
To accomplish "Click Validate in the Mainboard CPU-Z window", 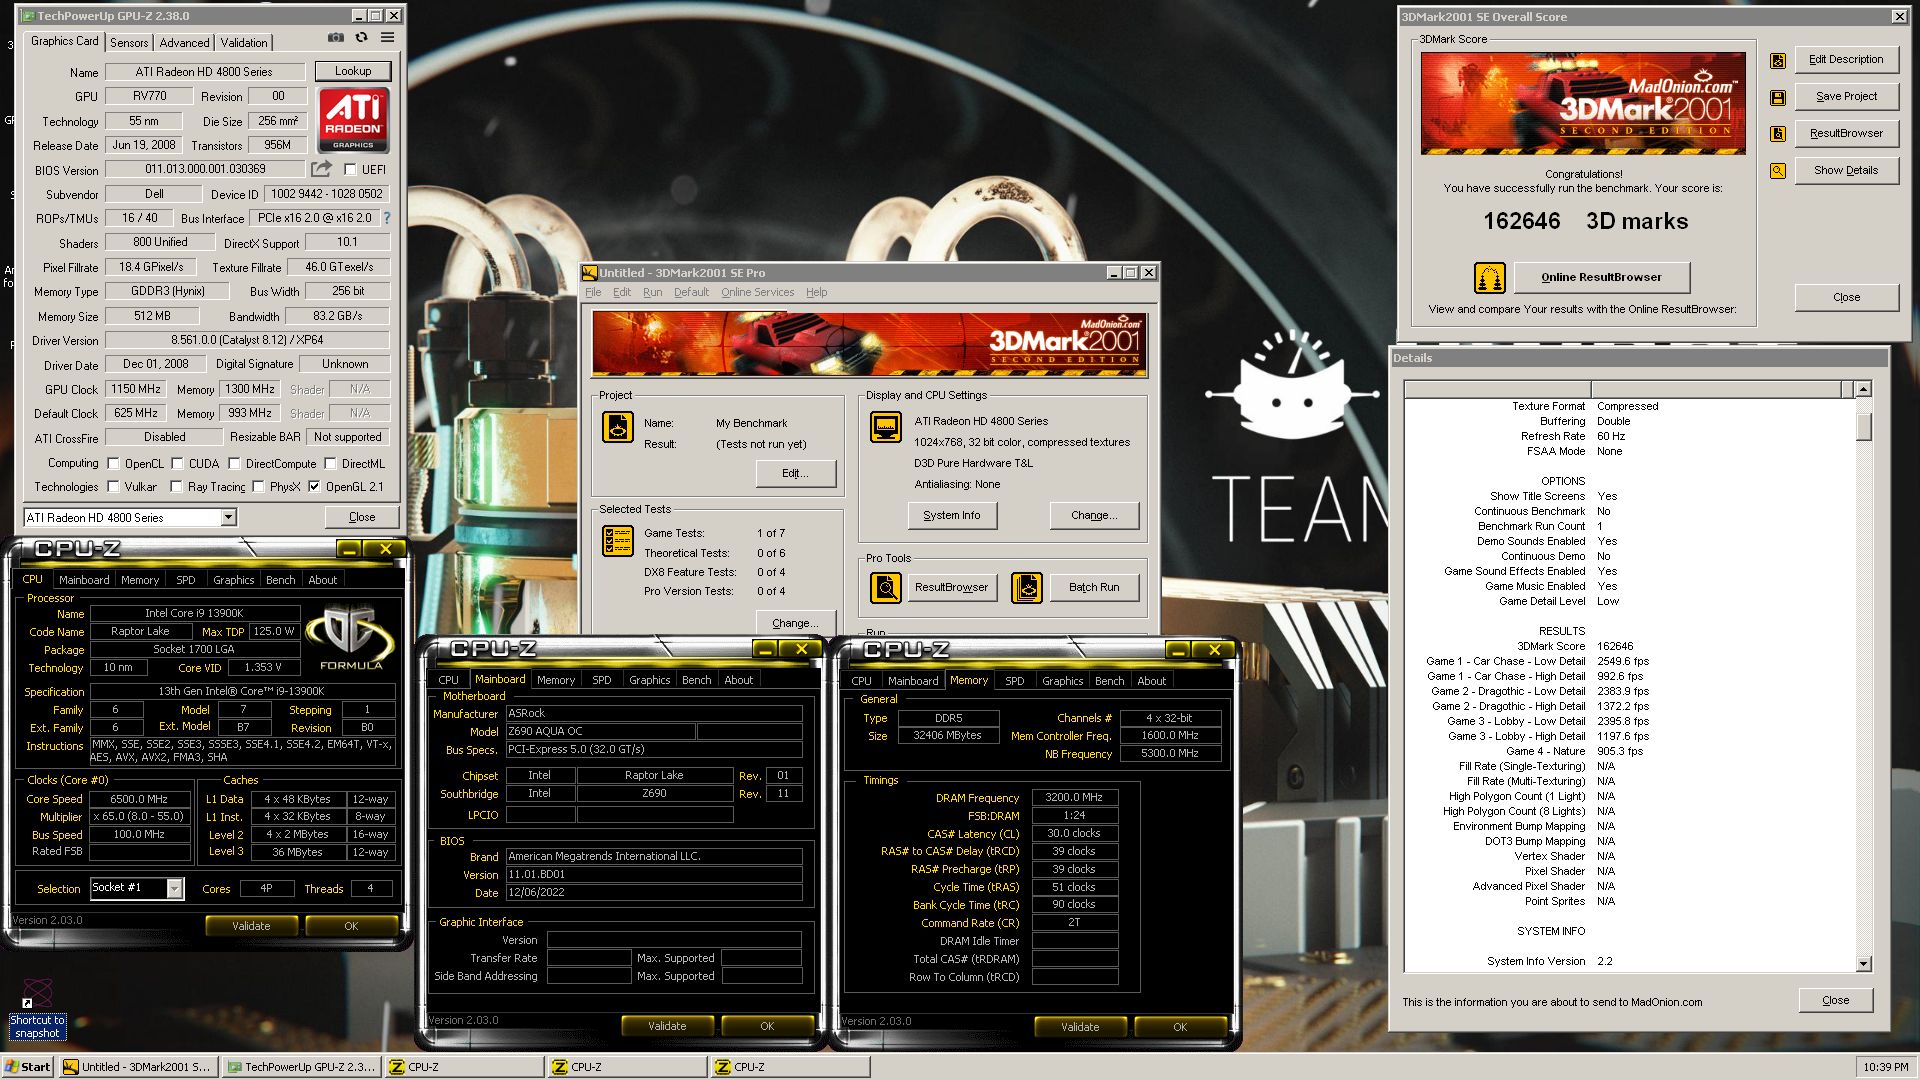I will (667, 1026).
